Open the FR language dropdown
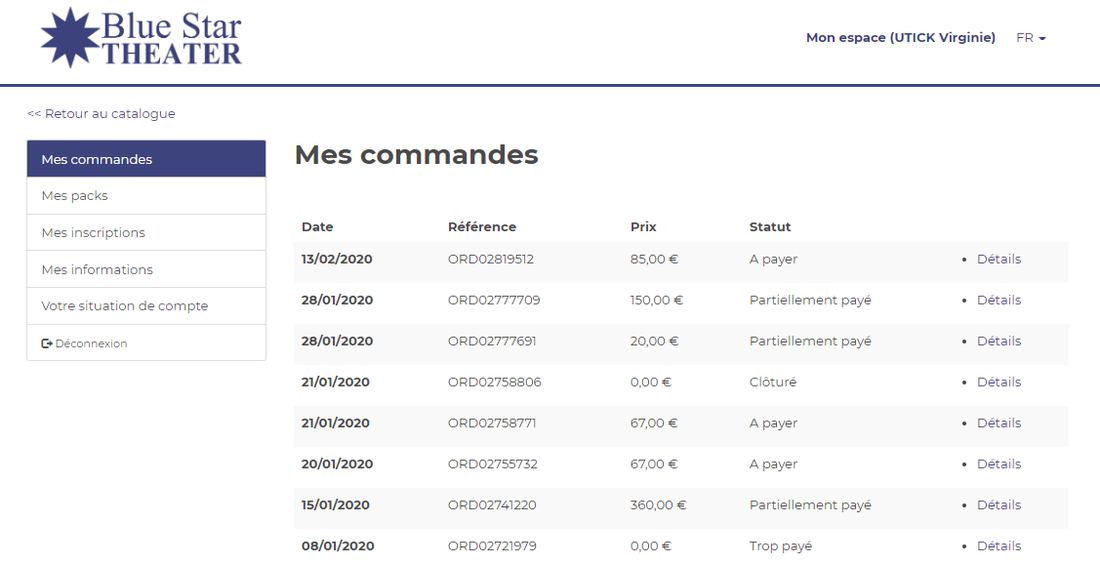Screen dimensions: 1100x564 1030,38
